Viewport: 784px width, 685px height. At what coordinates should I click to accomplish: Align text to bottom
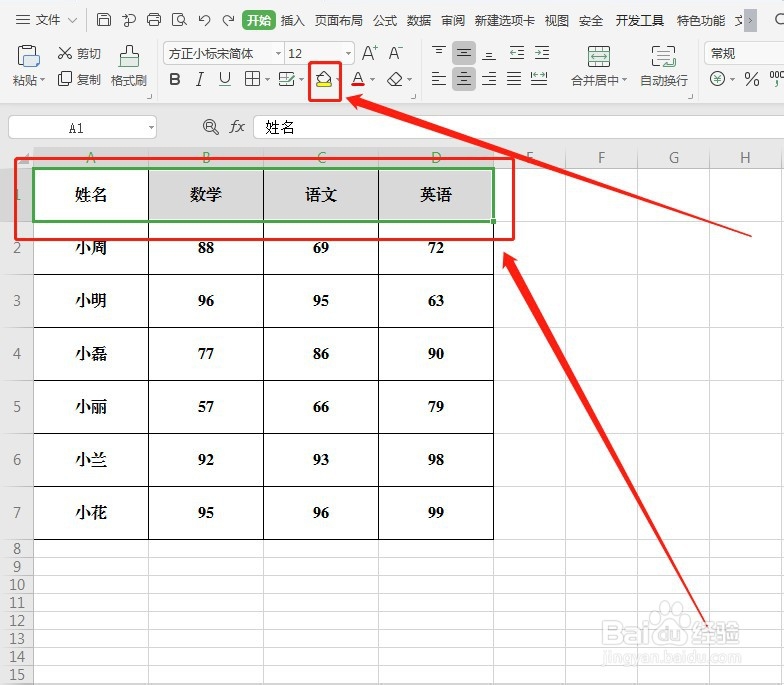pos(488,54)
